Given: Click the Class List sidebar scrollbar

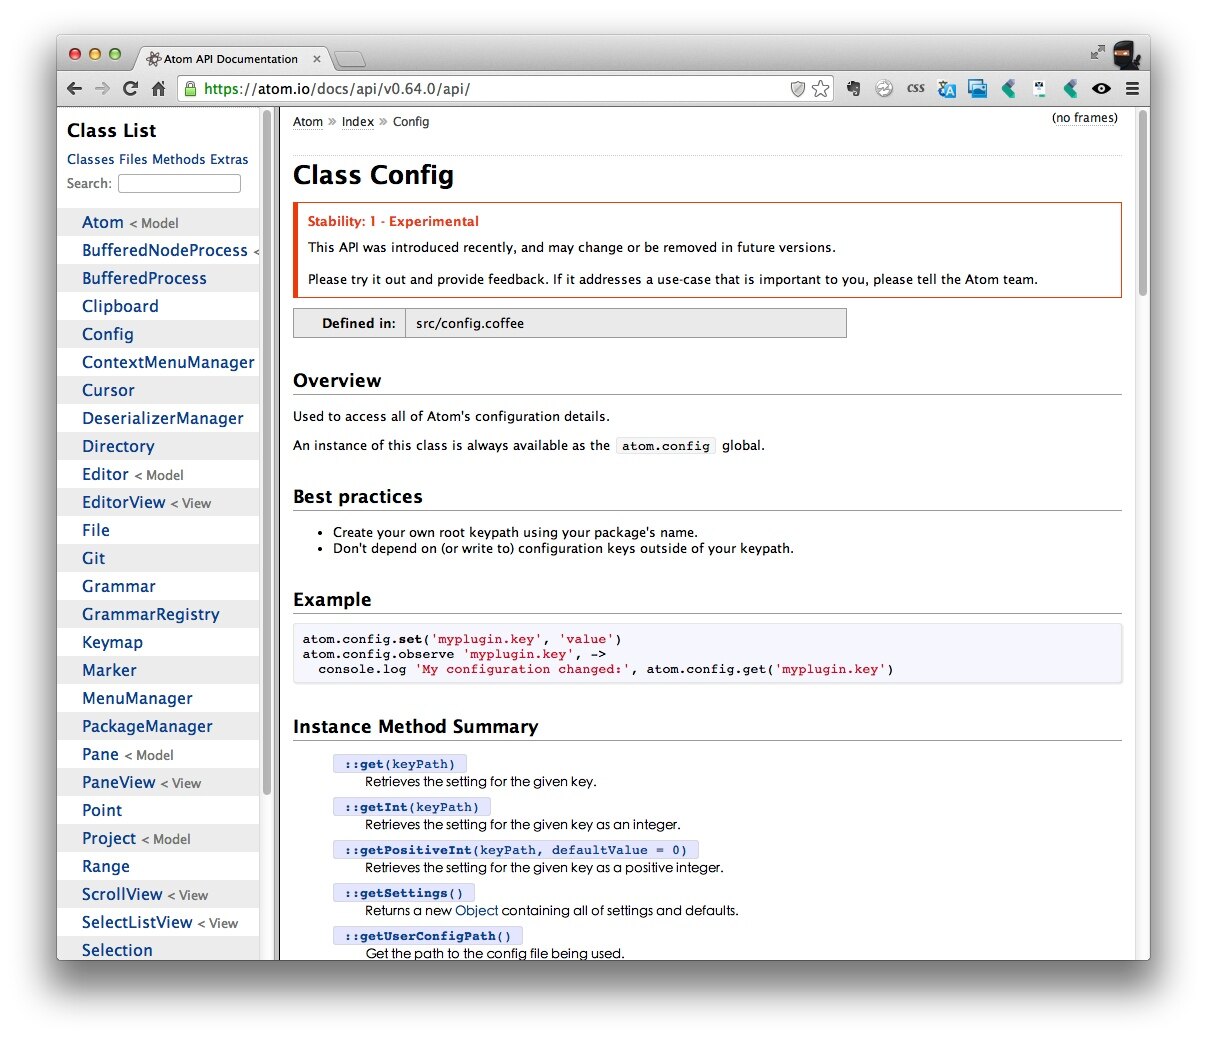Looking at the screenshot, I should tap(267, 452).
